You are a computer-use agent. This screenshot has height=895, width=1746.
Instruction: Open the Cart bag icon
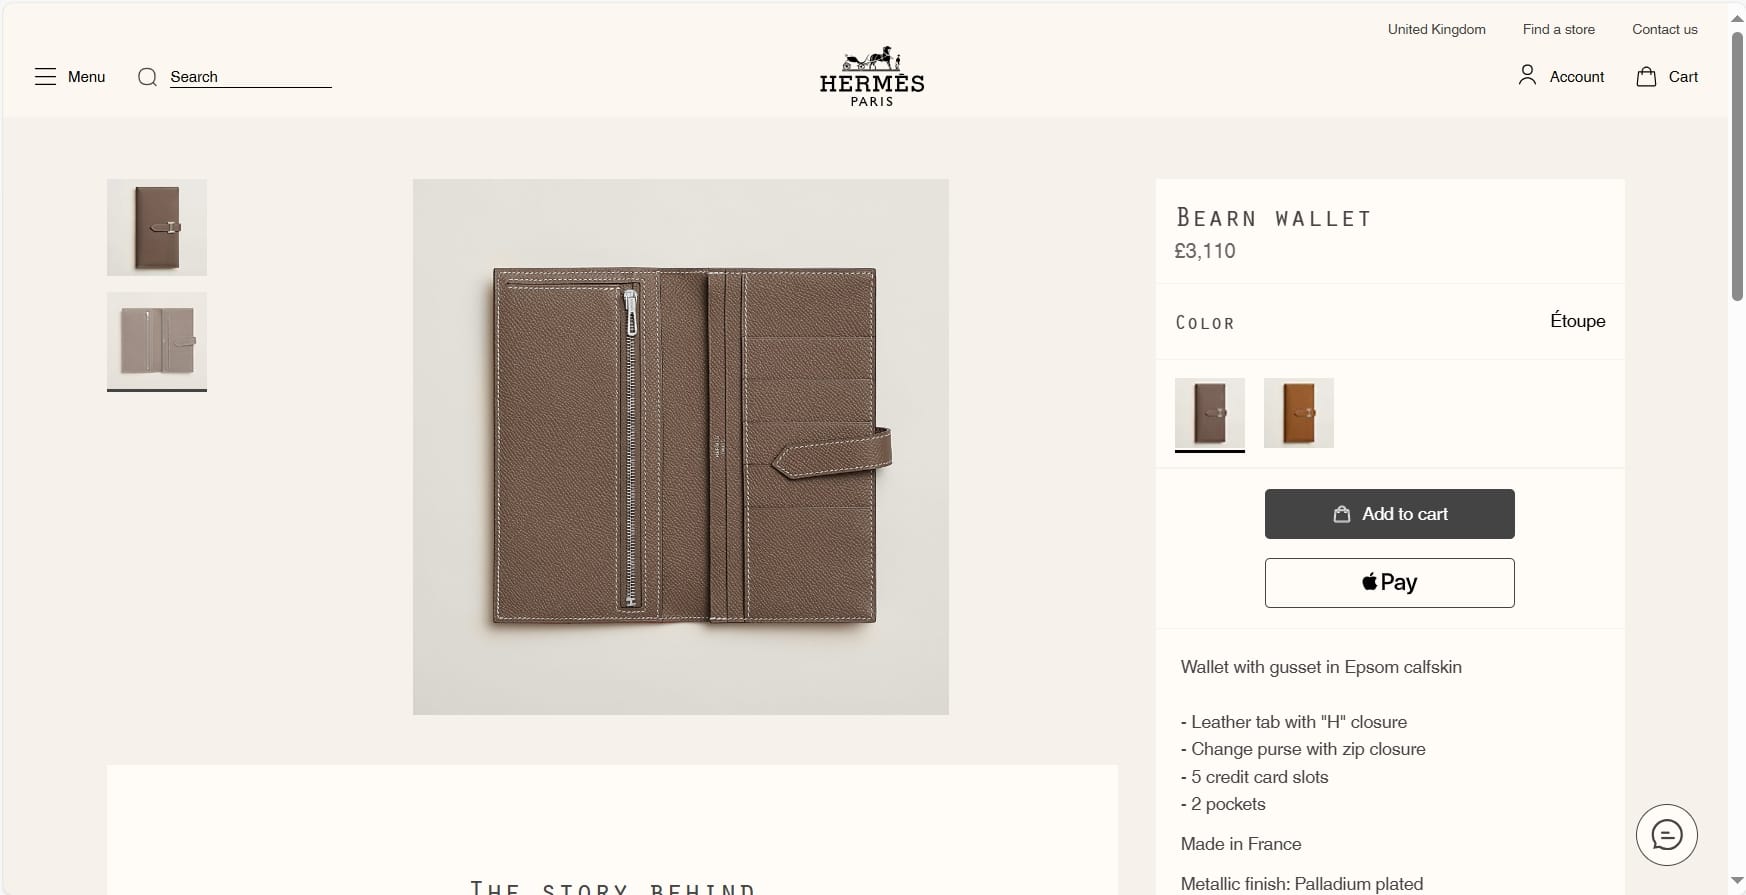click(1646, 76)
